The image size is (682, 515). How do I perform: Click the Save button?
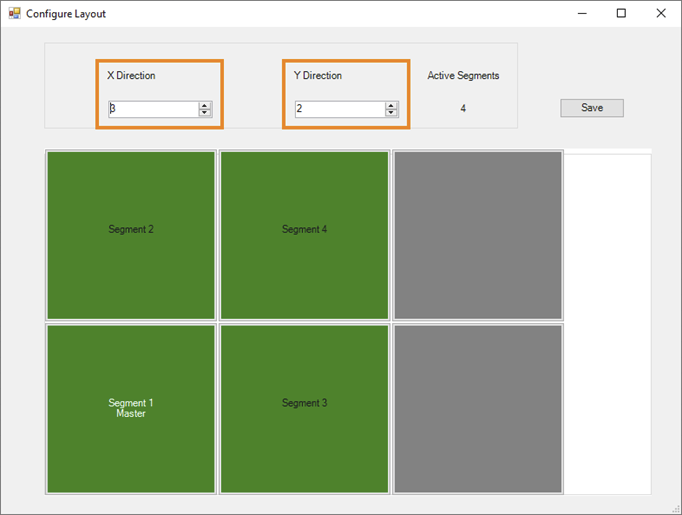592,108
